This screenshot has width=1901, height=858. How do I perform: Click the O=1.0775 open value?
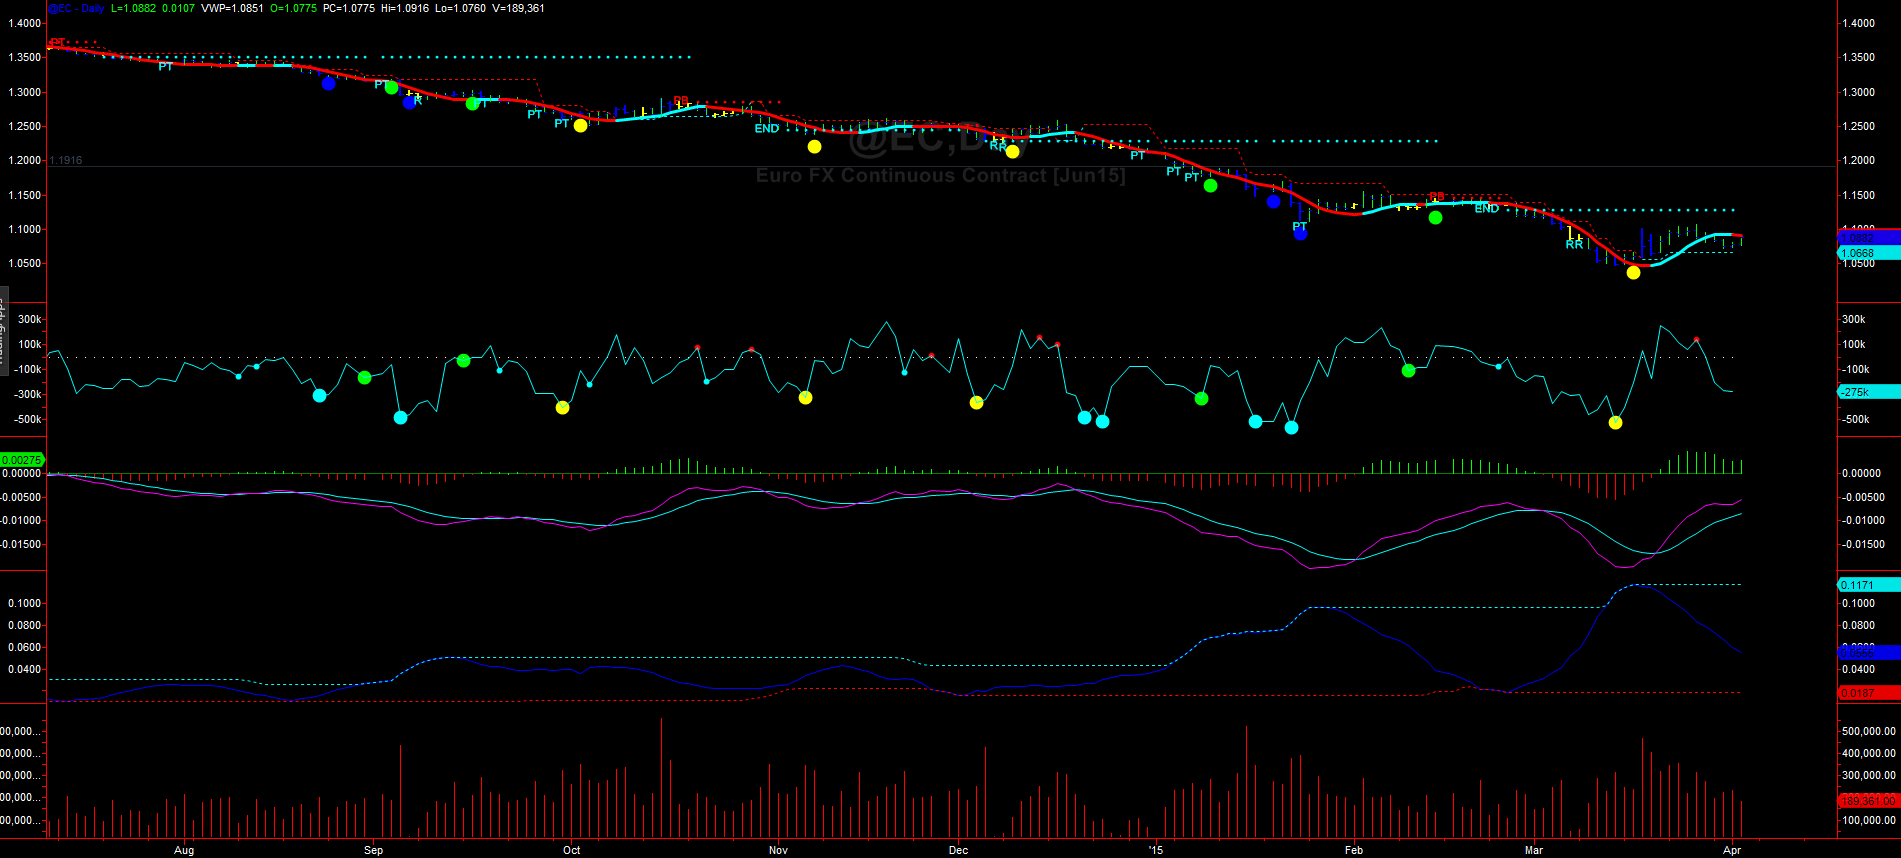pyautogui.click(x=293, y=8)
